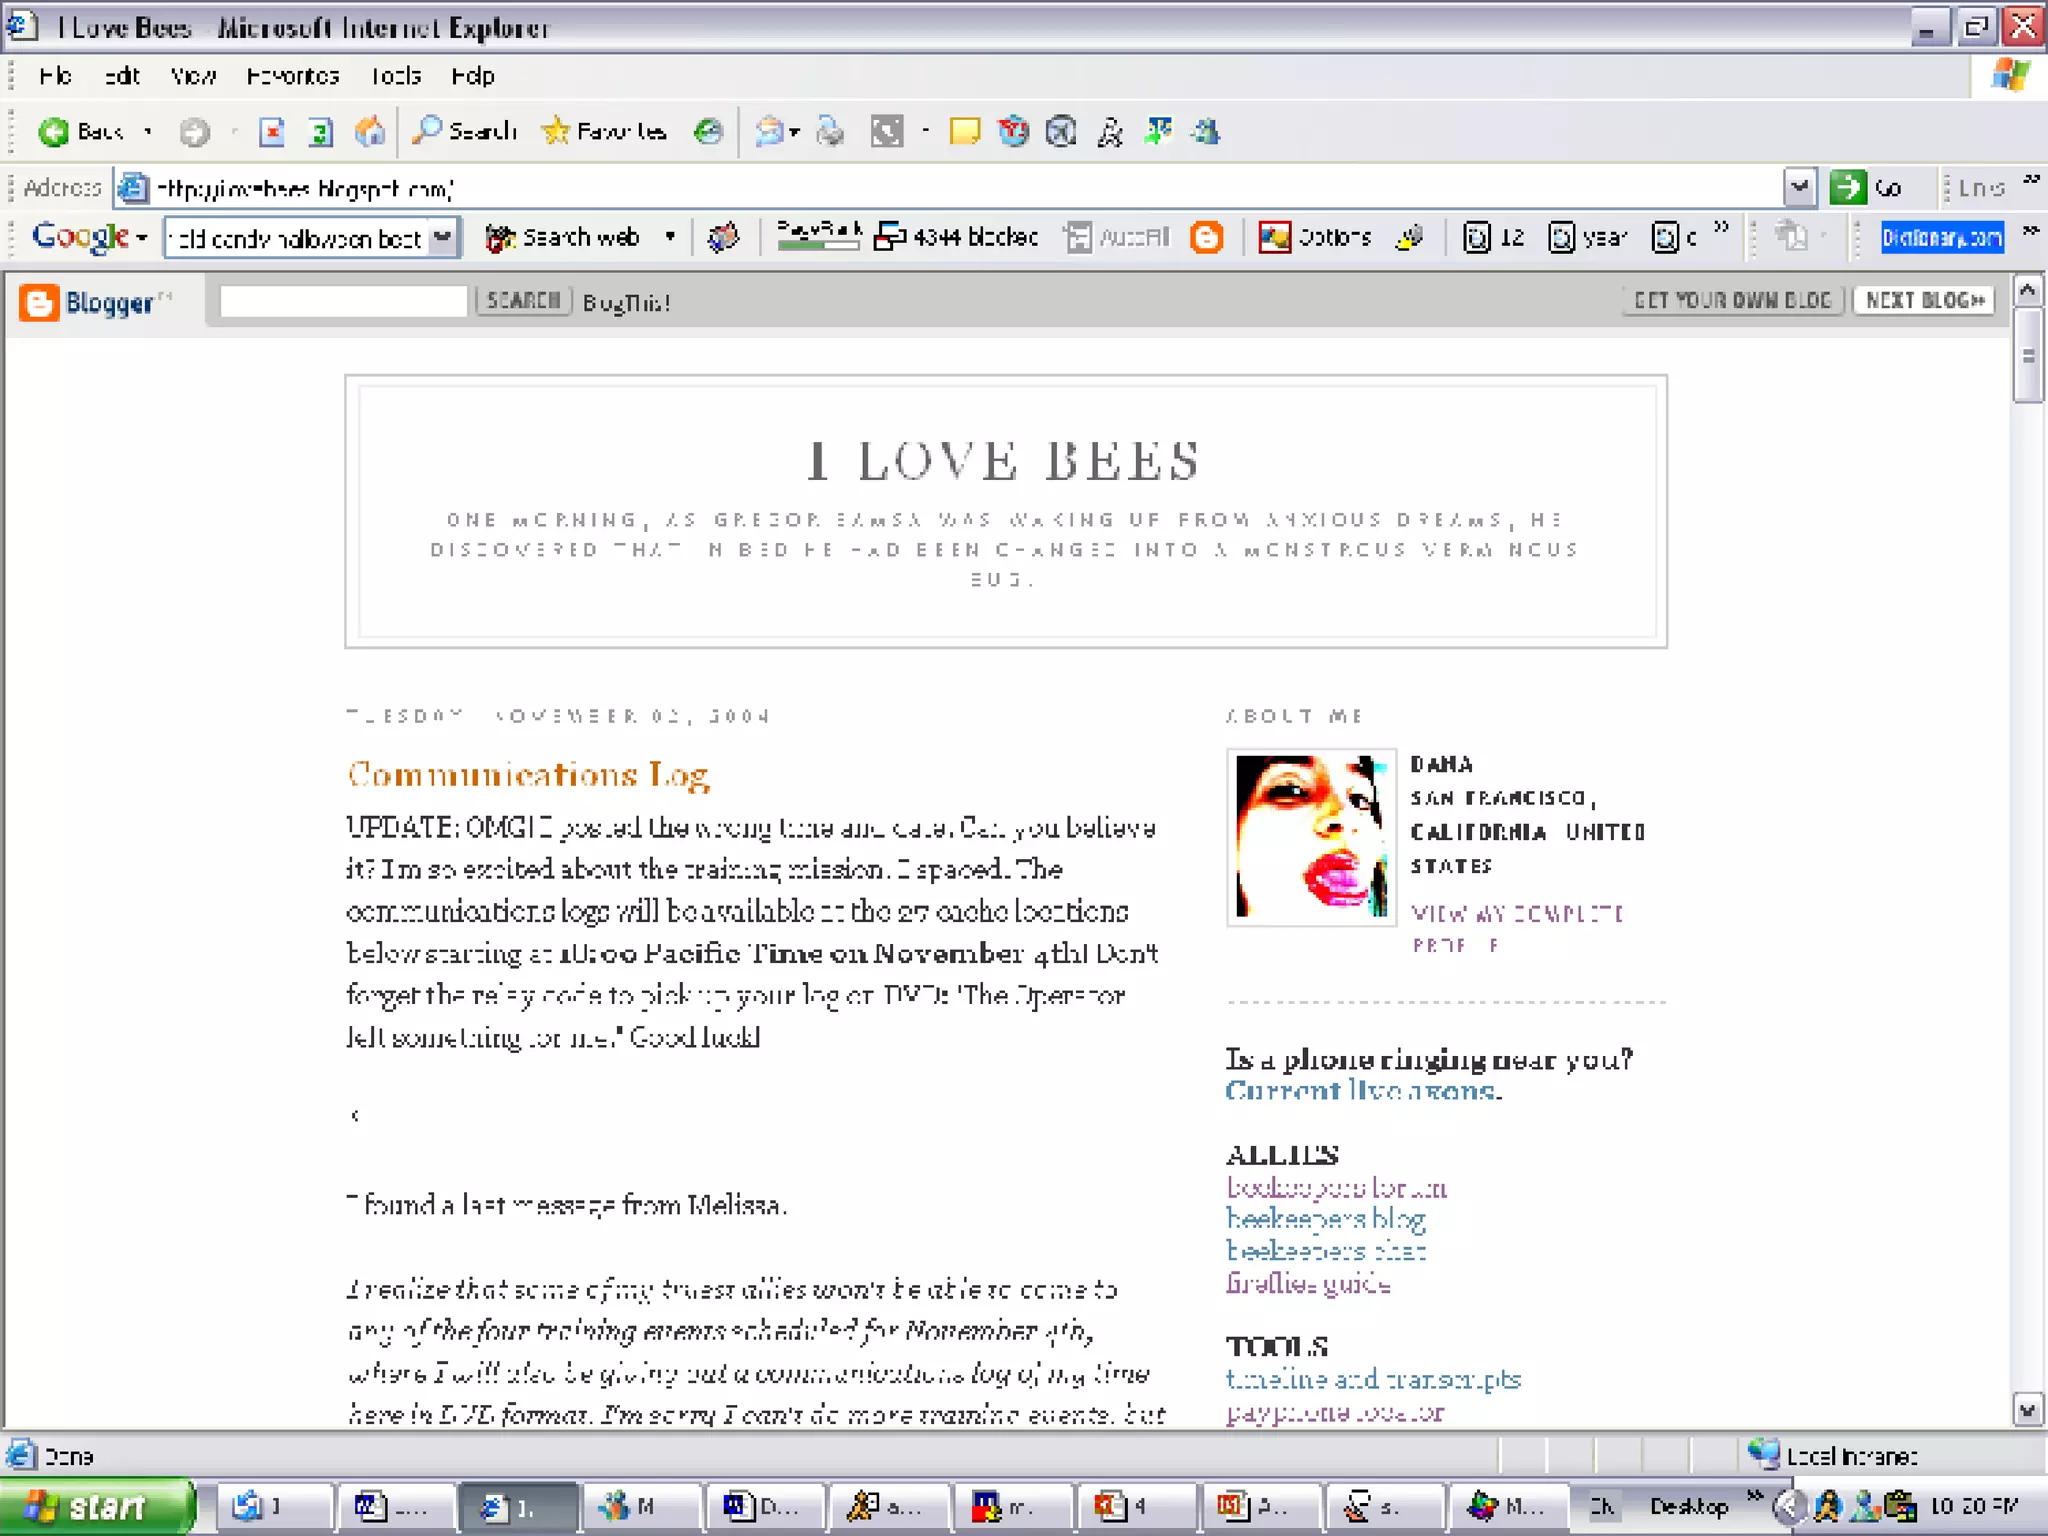The height and width of the screenshot is (1536, 2048).
Task: Click the Windows Start button
Action: [96, 1506]
